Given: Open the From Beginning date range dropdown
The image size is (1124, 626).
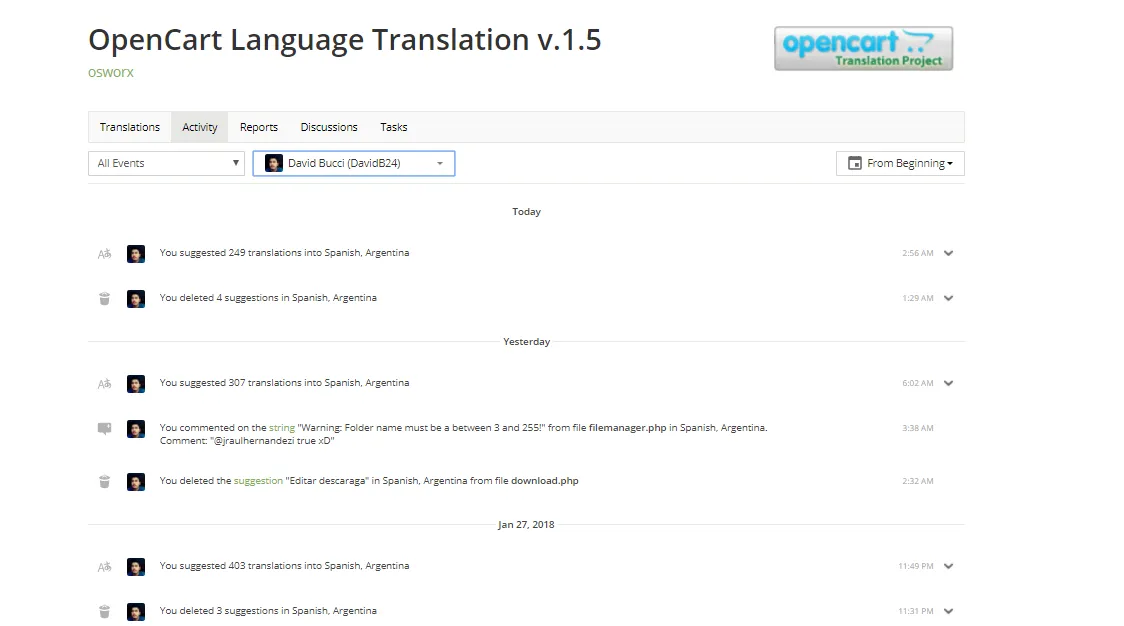Looking at the screenshot, I should click(900, 163).
